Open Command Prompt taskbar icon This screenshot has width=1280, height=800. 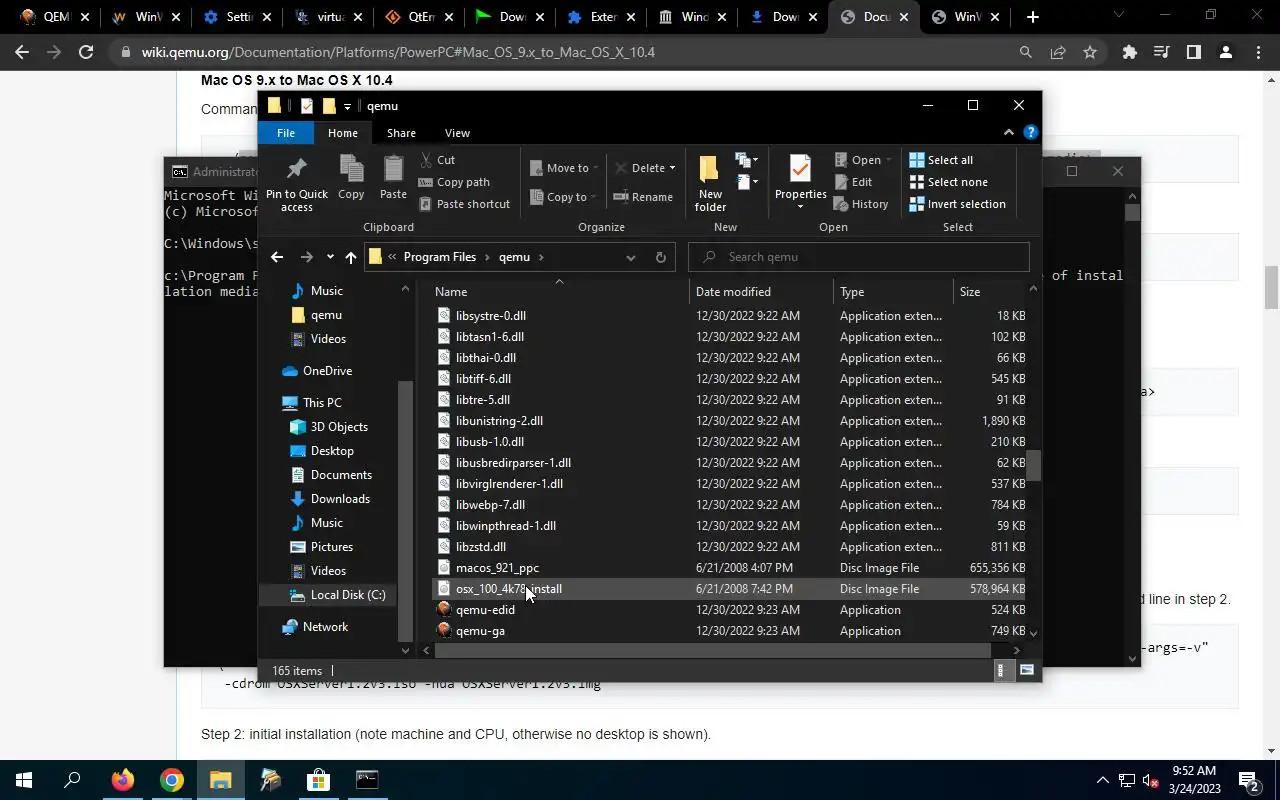point(367,780)
